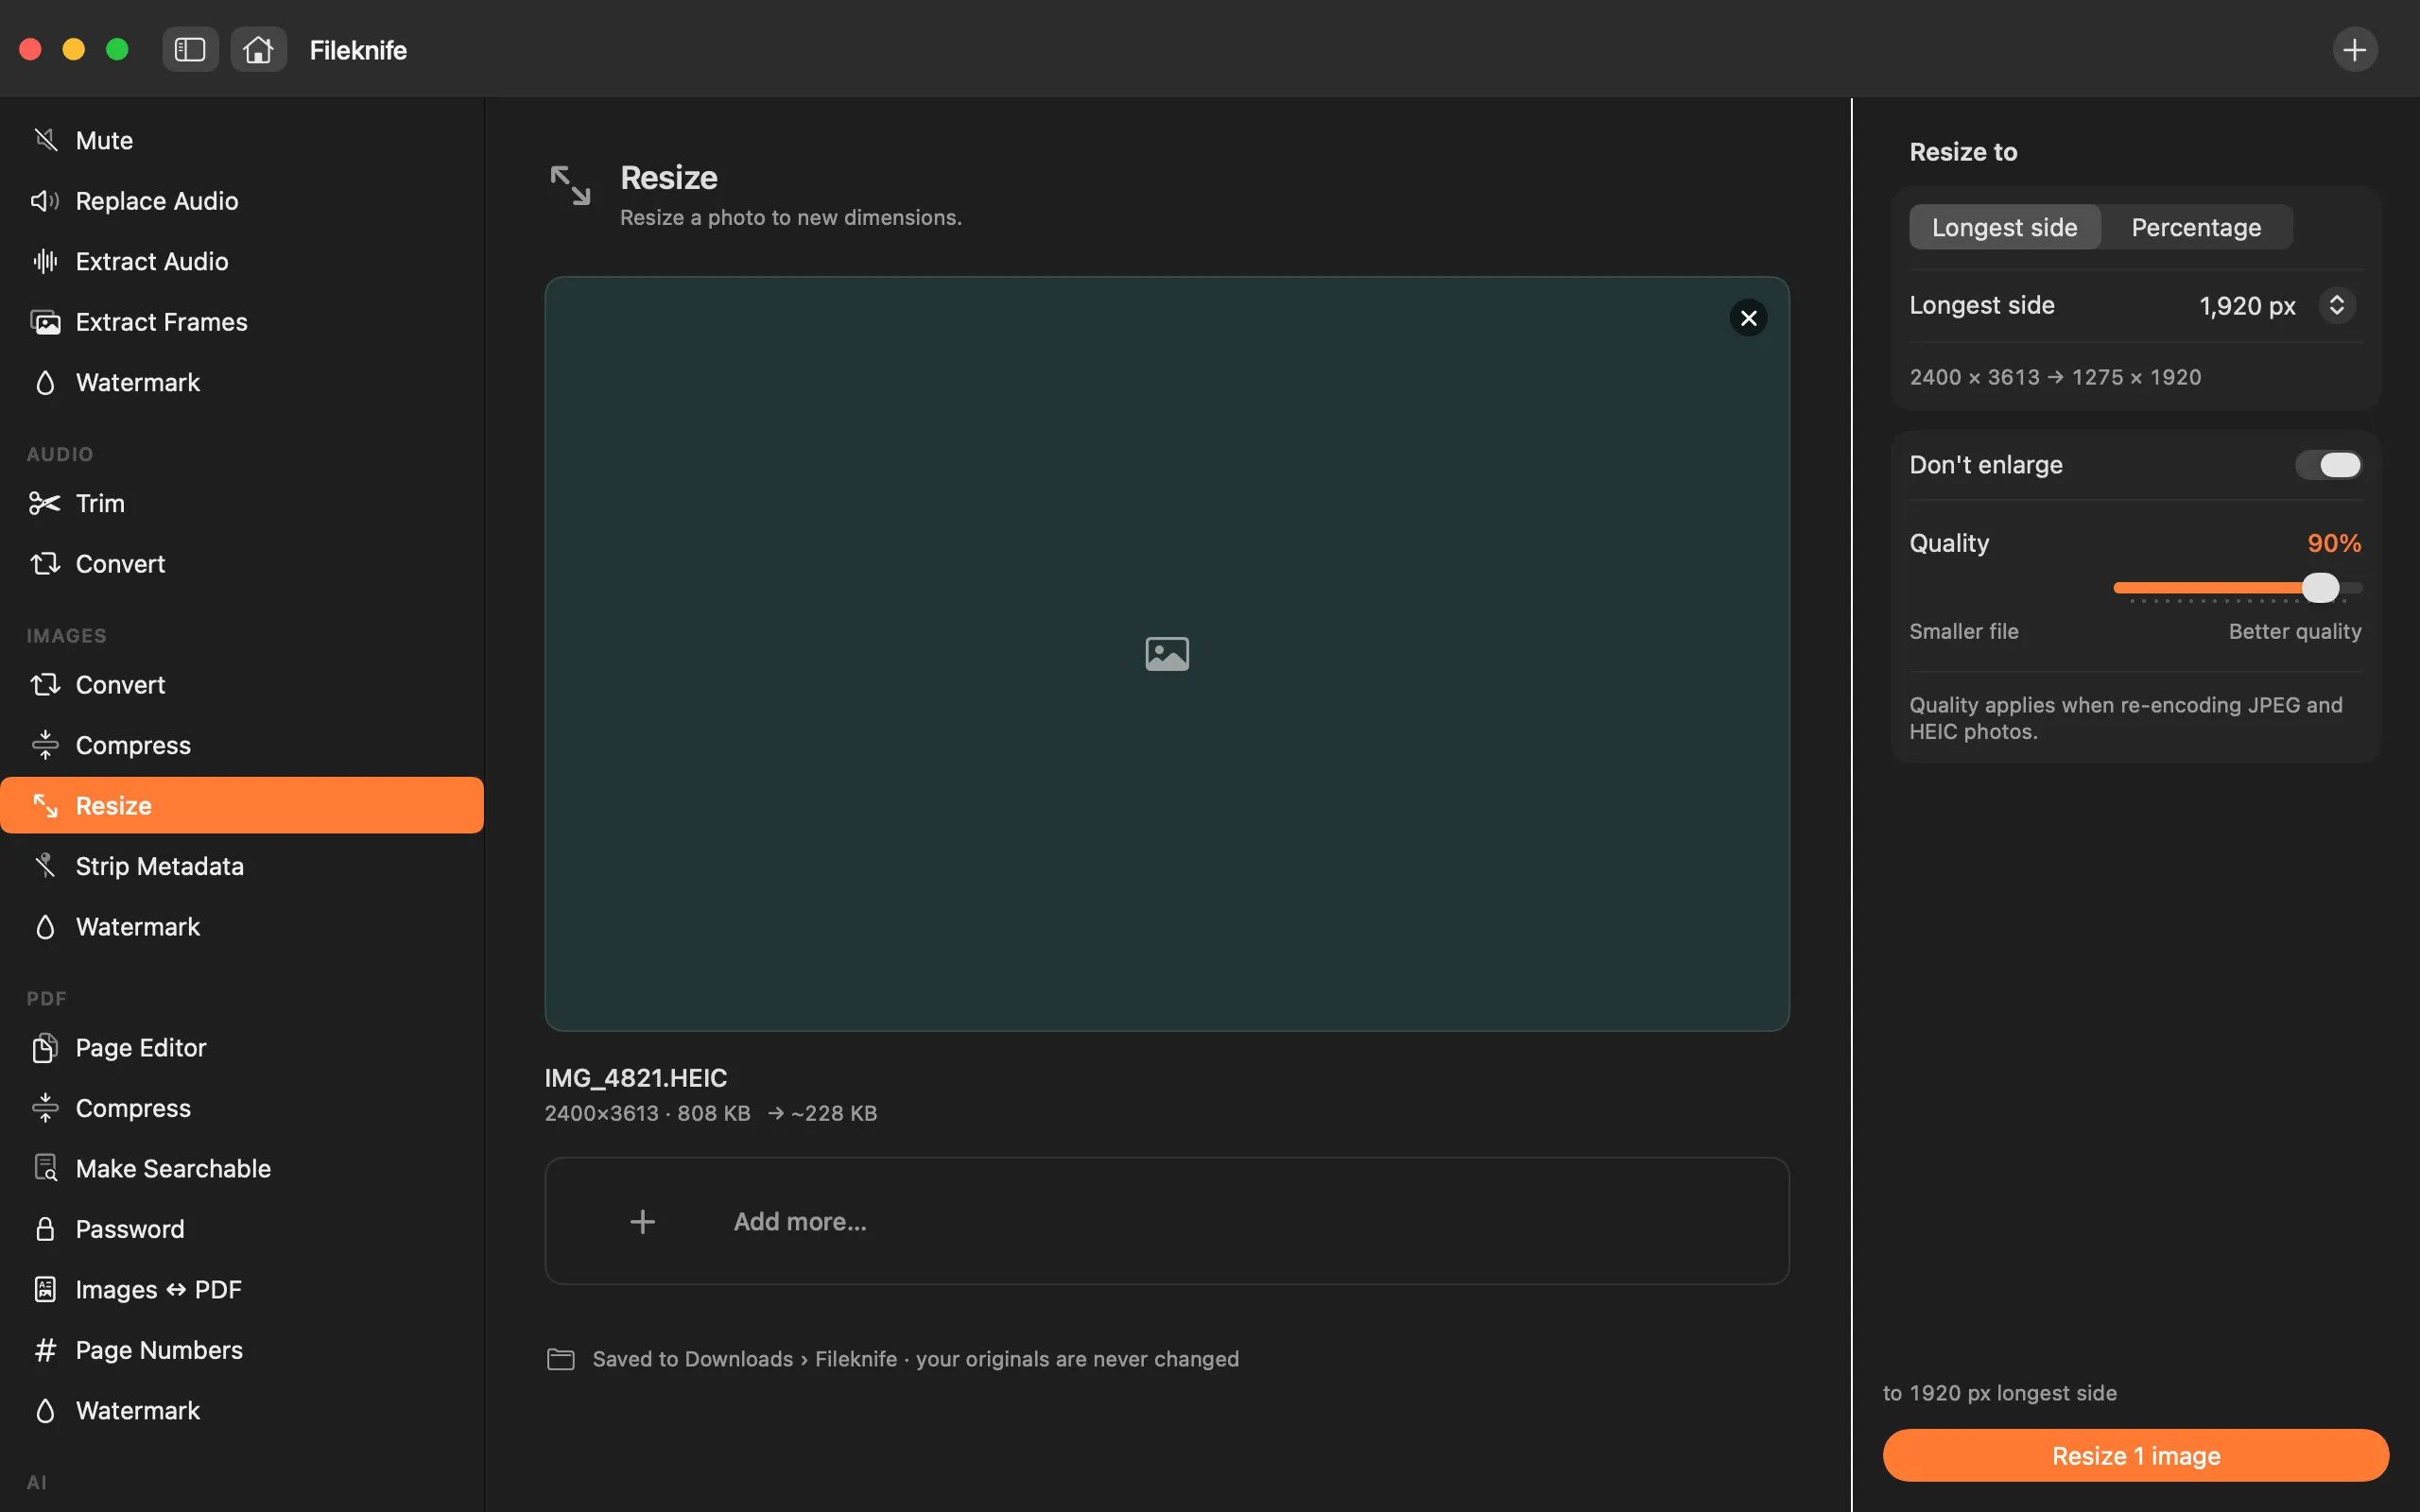
Task: Click the 90% quality value
Action: tap(2334, 543)
